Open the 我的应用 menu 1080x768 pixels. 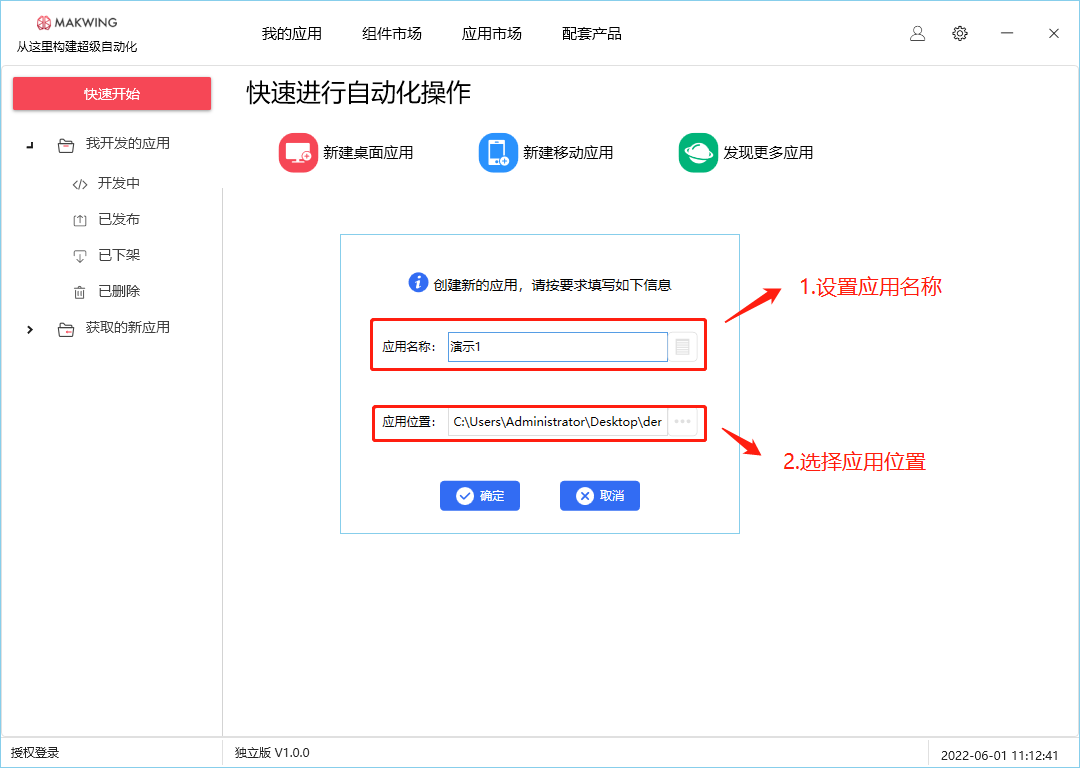(x=292, y=34)
